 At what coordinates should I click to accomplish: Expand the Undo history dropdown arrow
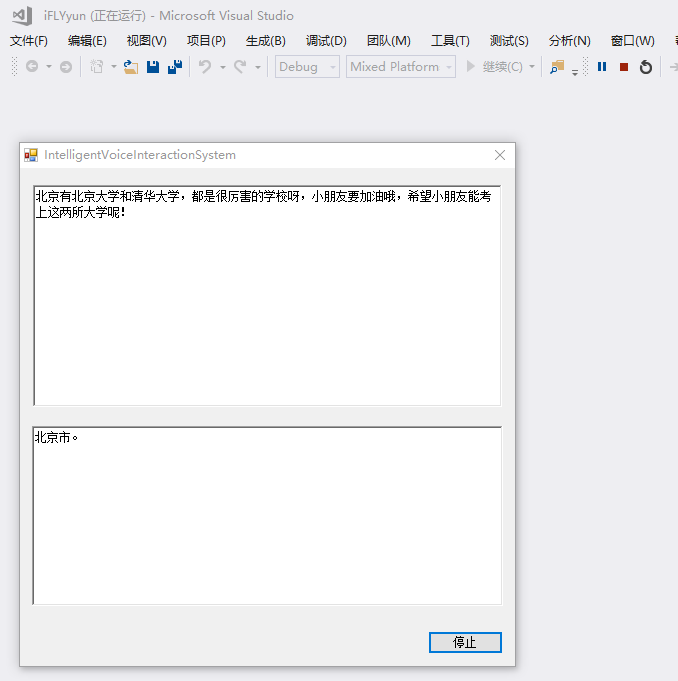(223, 67)
